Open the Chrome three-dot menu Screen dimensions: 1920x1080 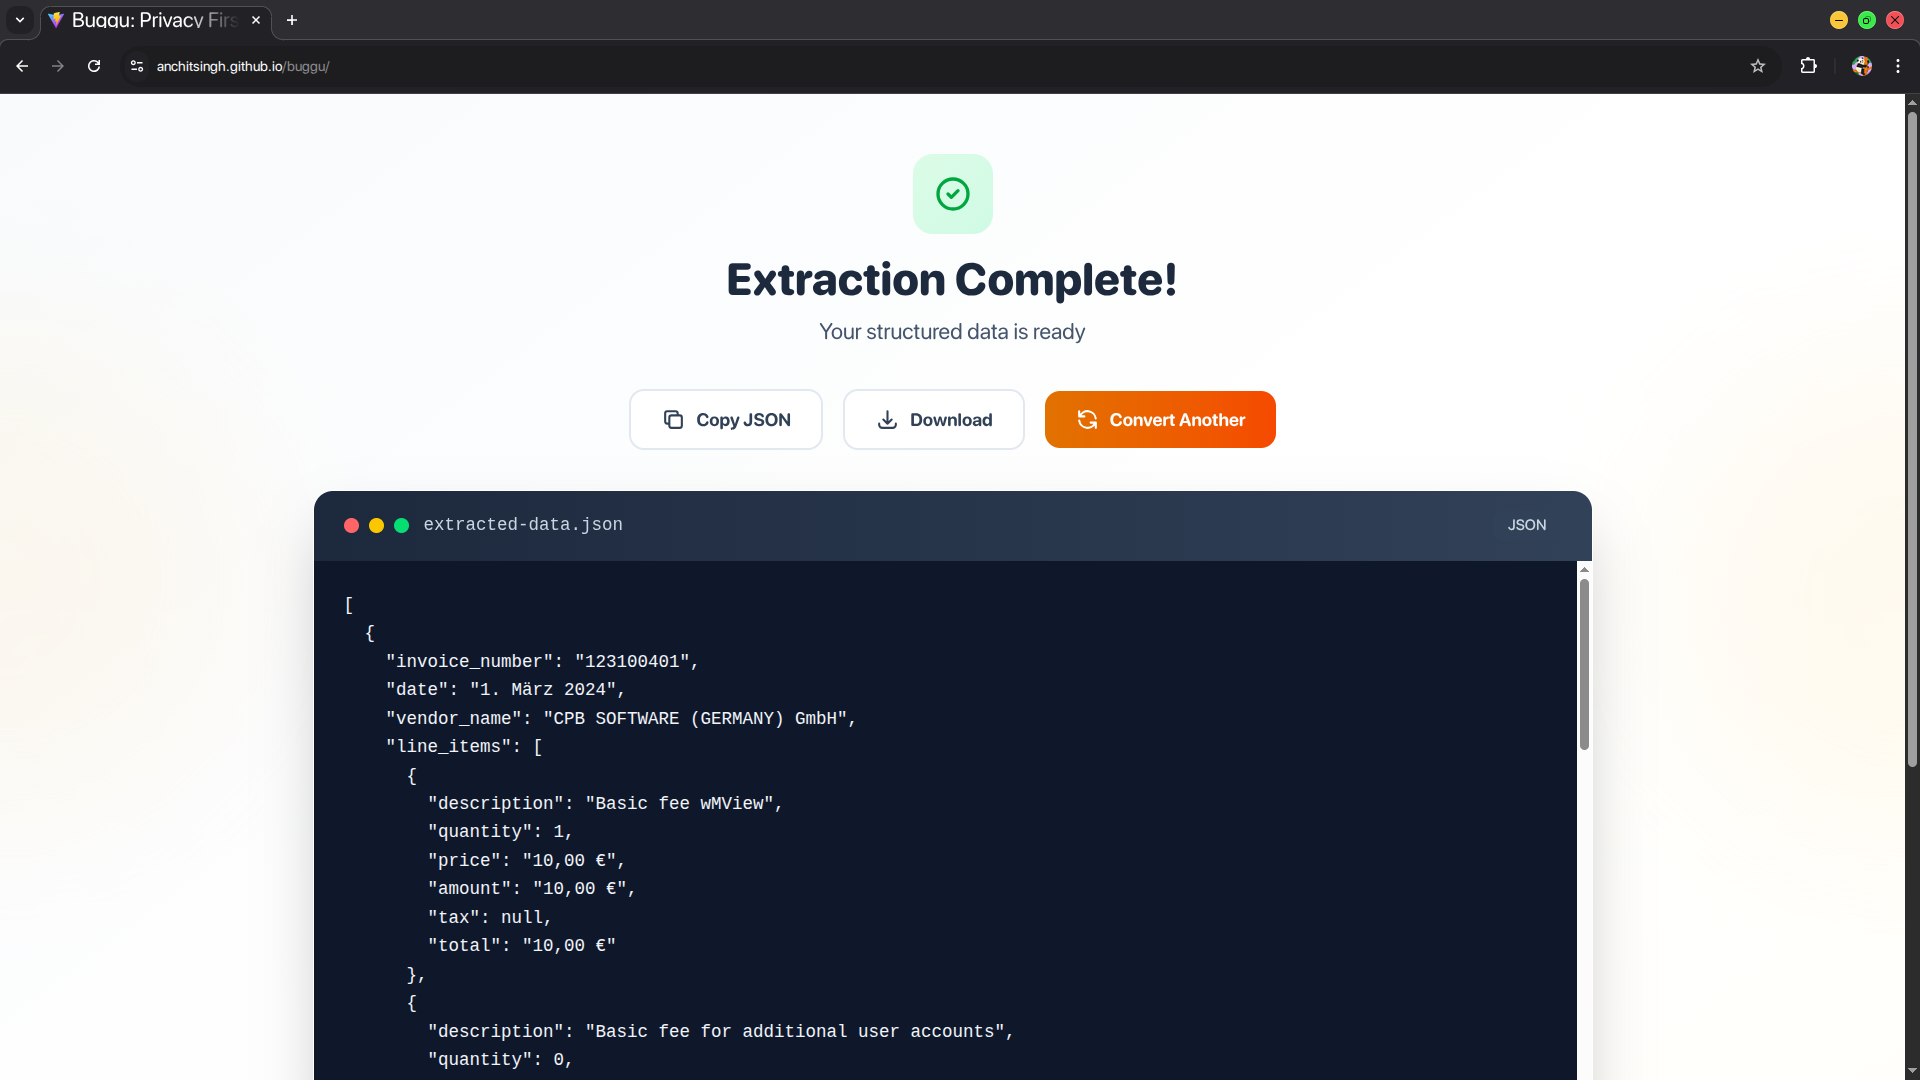coord(1898,66)
